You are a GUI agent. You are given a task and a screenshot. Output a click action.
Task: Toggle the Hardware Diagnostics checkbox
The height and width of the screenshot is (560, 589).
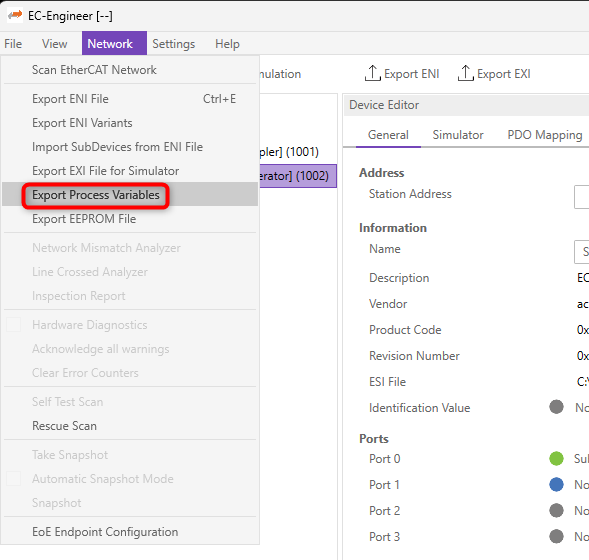pyautogui.click(x=14, y=325)
